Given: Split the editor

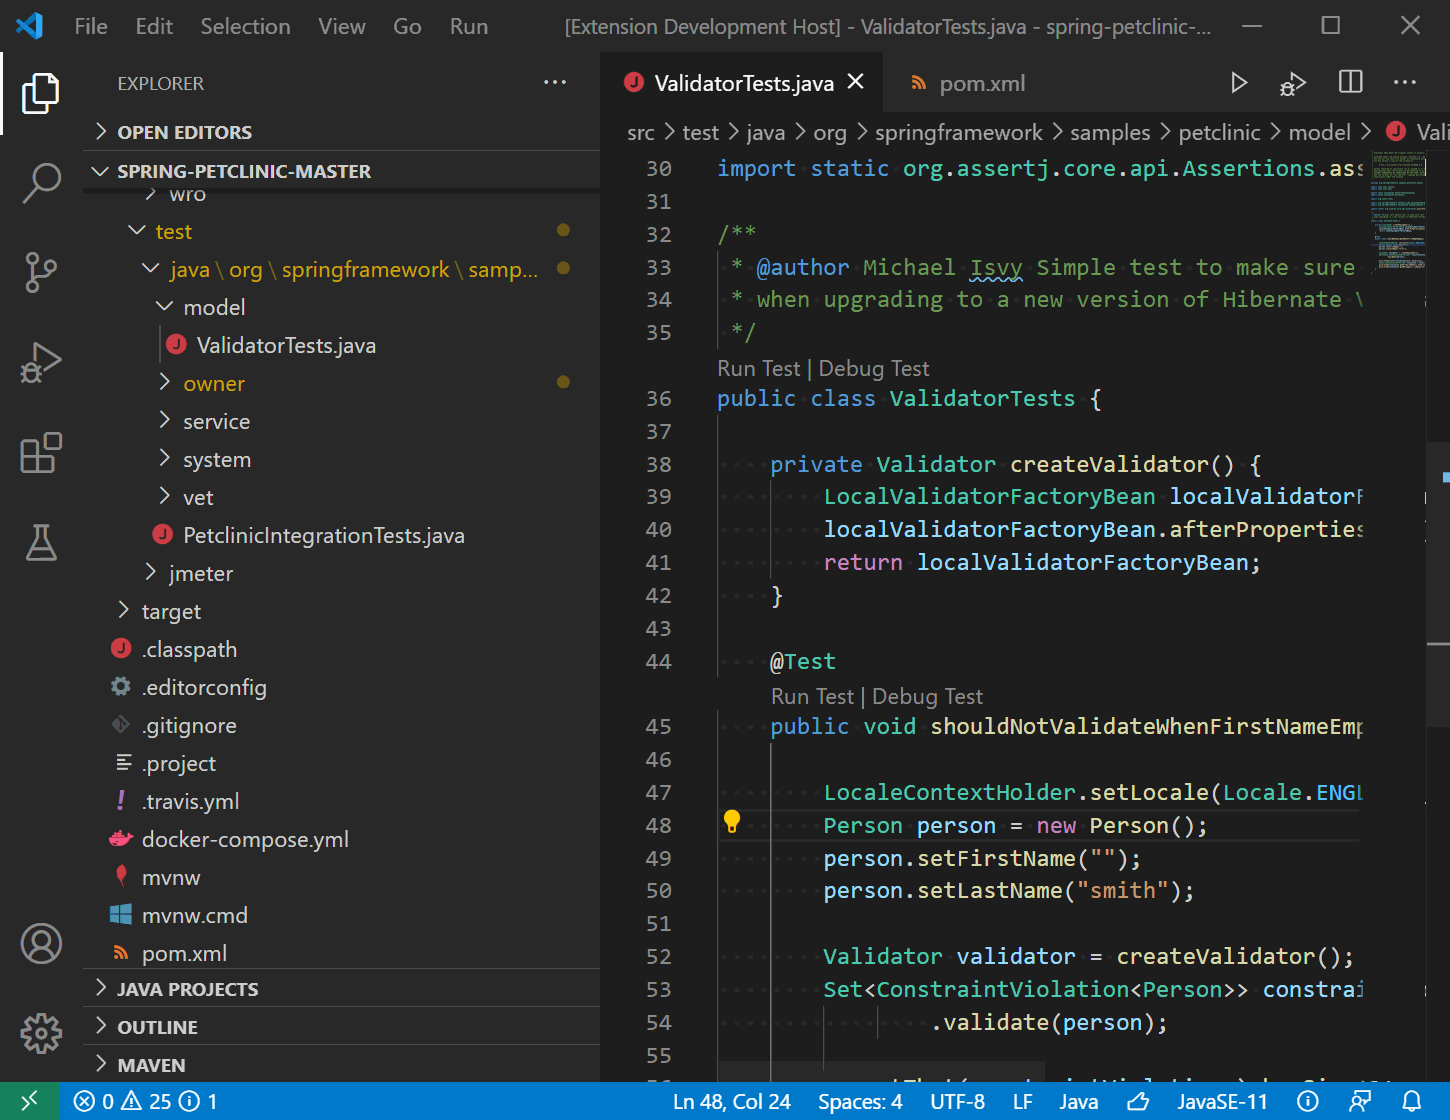Looking at the screenshot, I should point(1350,82).
